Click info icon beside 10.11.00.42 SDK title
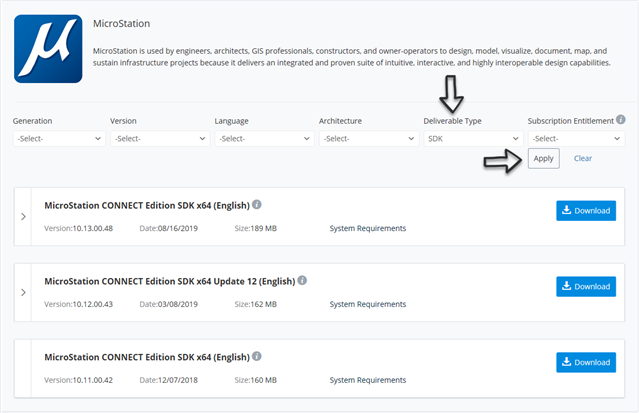This screenshot has width=639, height=413. pos(257,356)
